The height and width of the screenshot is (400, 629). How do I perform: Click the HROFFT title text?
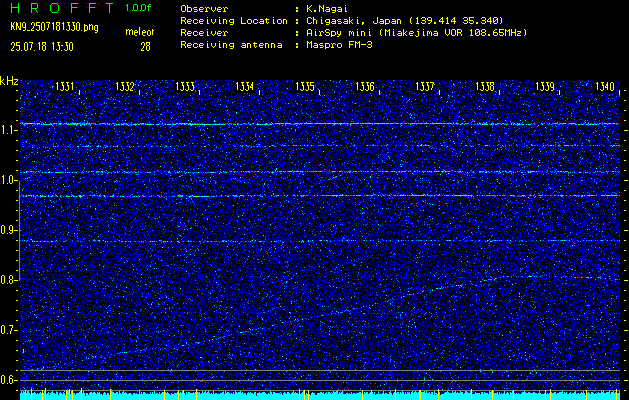(x=64, y=8)
